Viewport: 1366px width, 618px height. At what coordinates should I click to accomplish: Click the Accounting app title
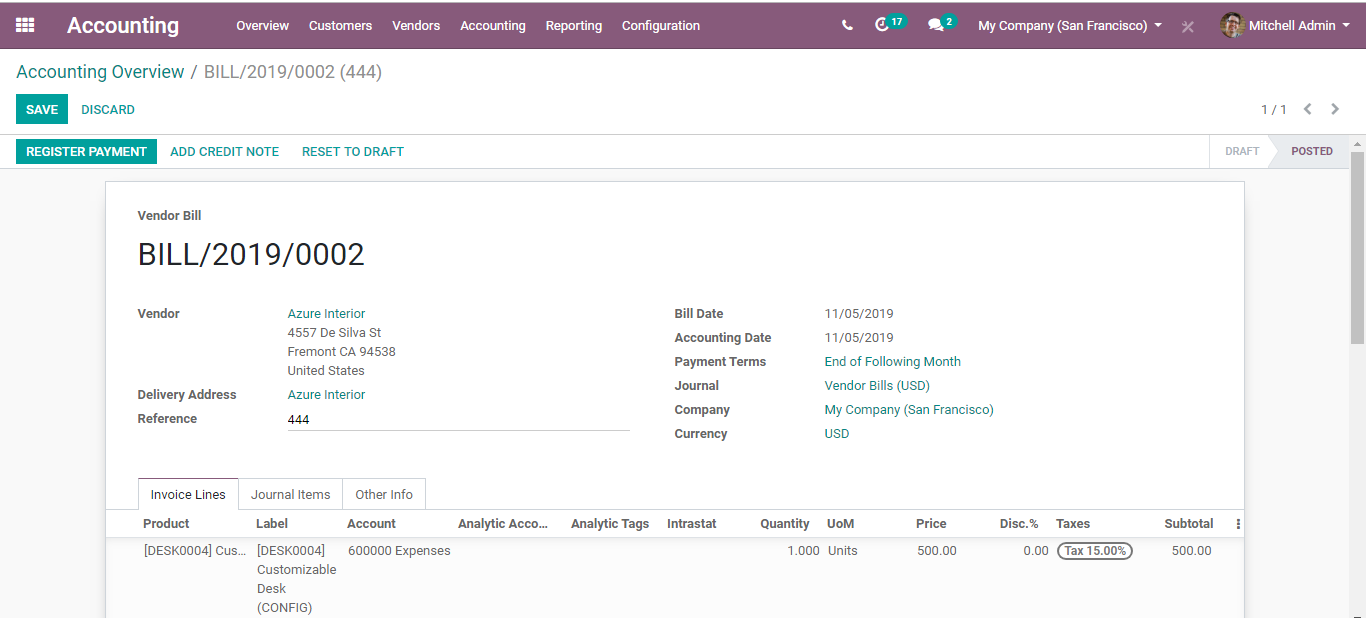(x=123, y=25)
